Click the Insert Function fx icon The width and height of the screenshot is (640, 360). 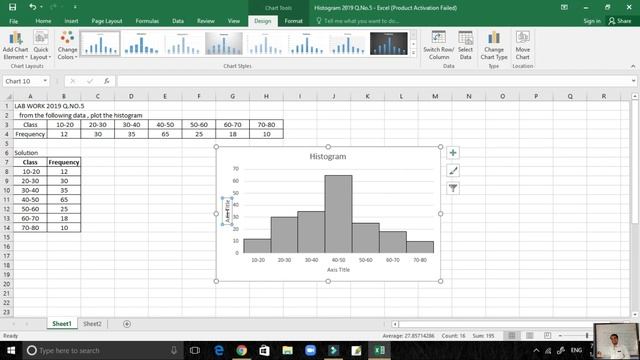pos(107,81)
